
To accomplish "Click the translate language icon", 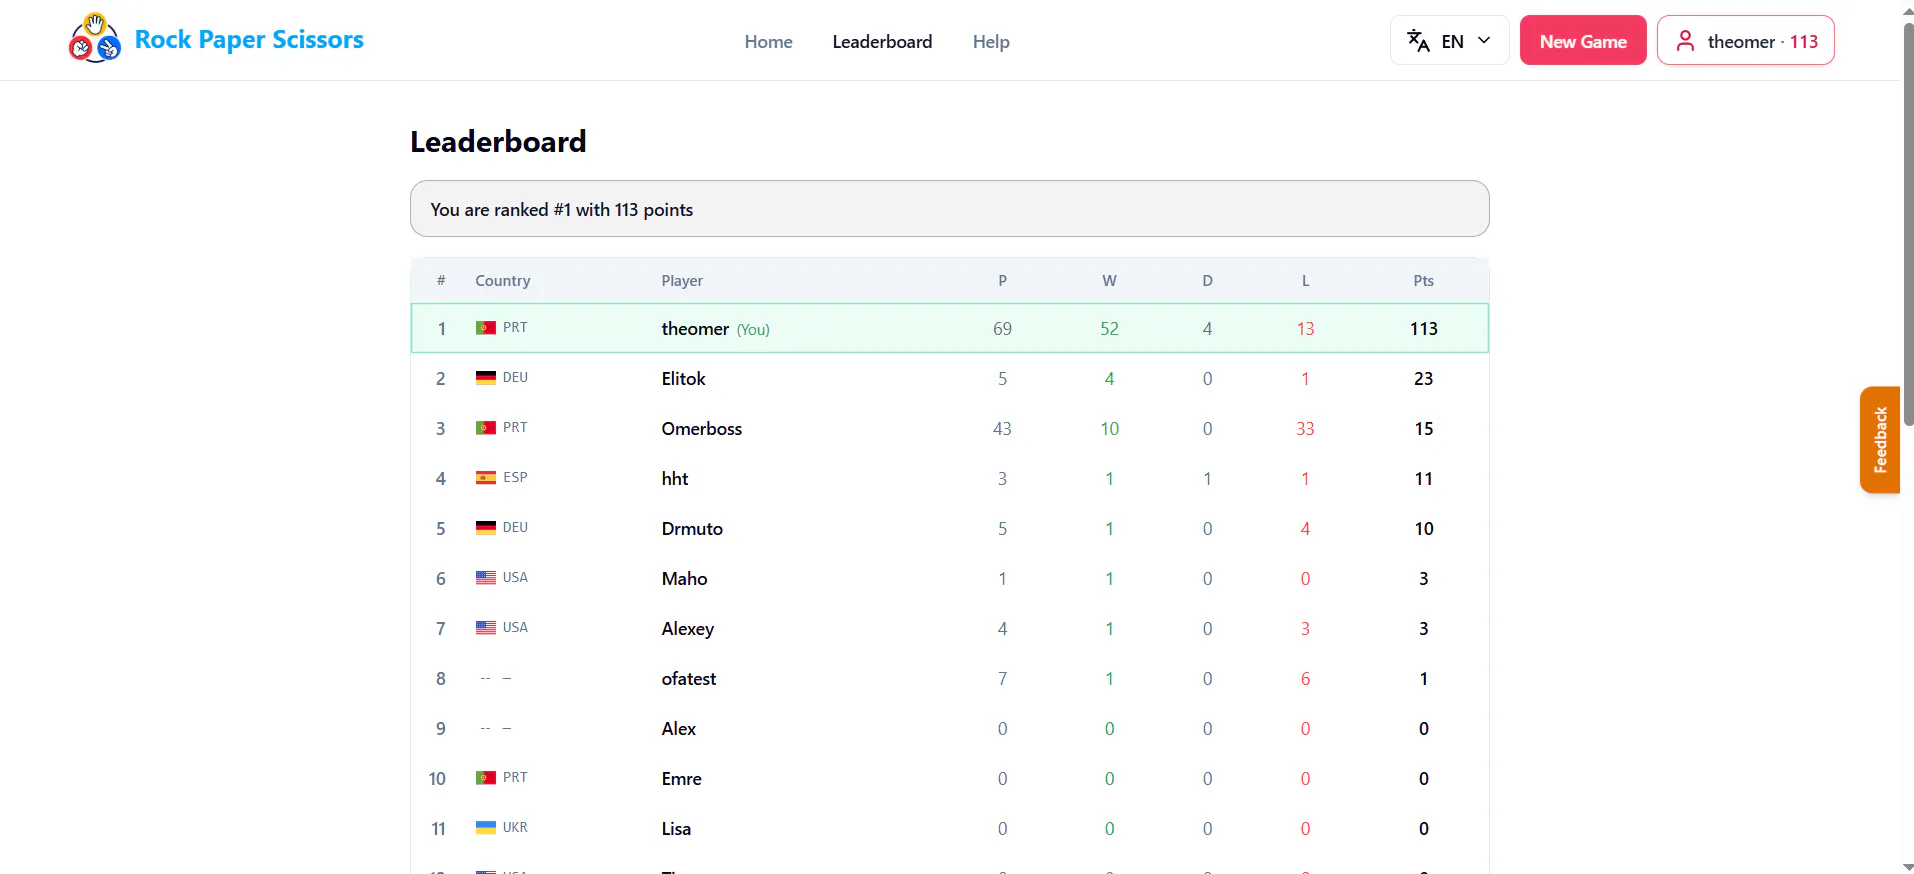I will 1418,41.
